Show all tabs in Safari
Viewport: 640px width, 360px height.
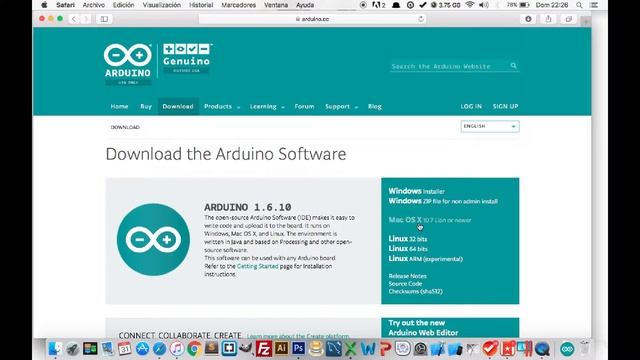[569, 19]
